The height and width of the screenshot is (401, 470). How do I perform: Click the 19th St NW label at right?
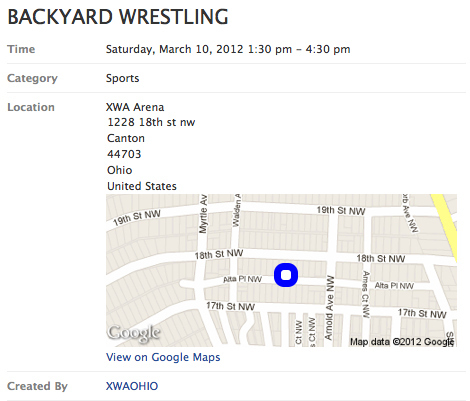coord(341,210)
